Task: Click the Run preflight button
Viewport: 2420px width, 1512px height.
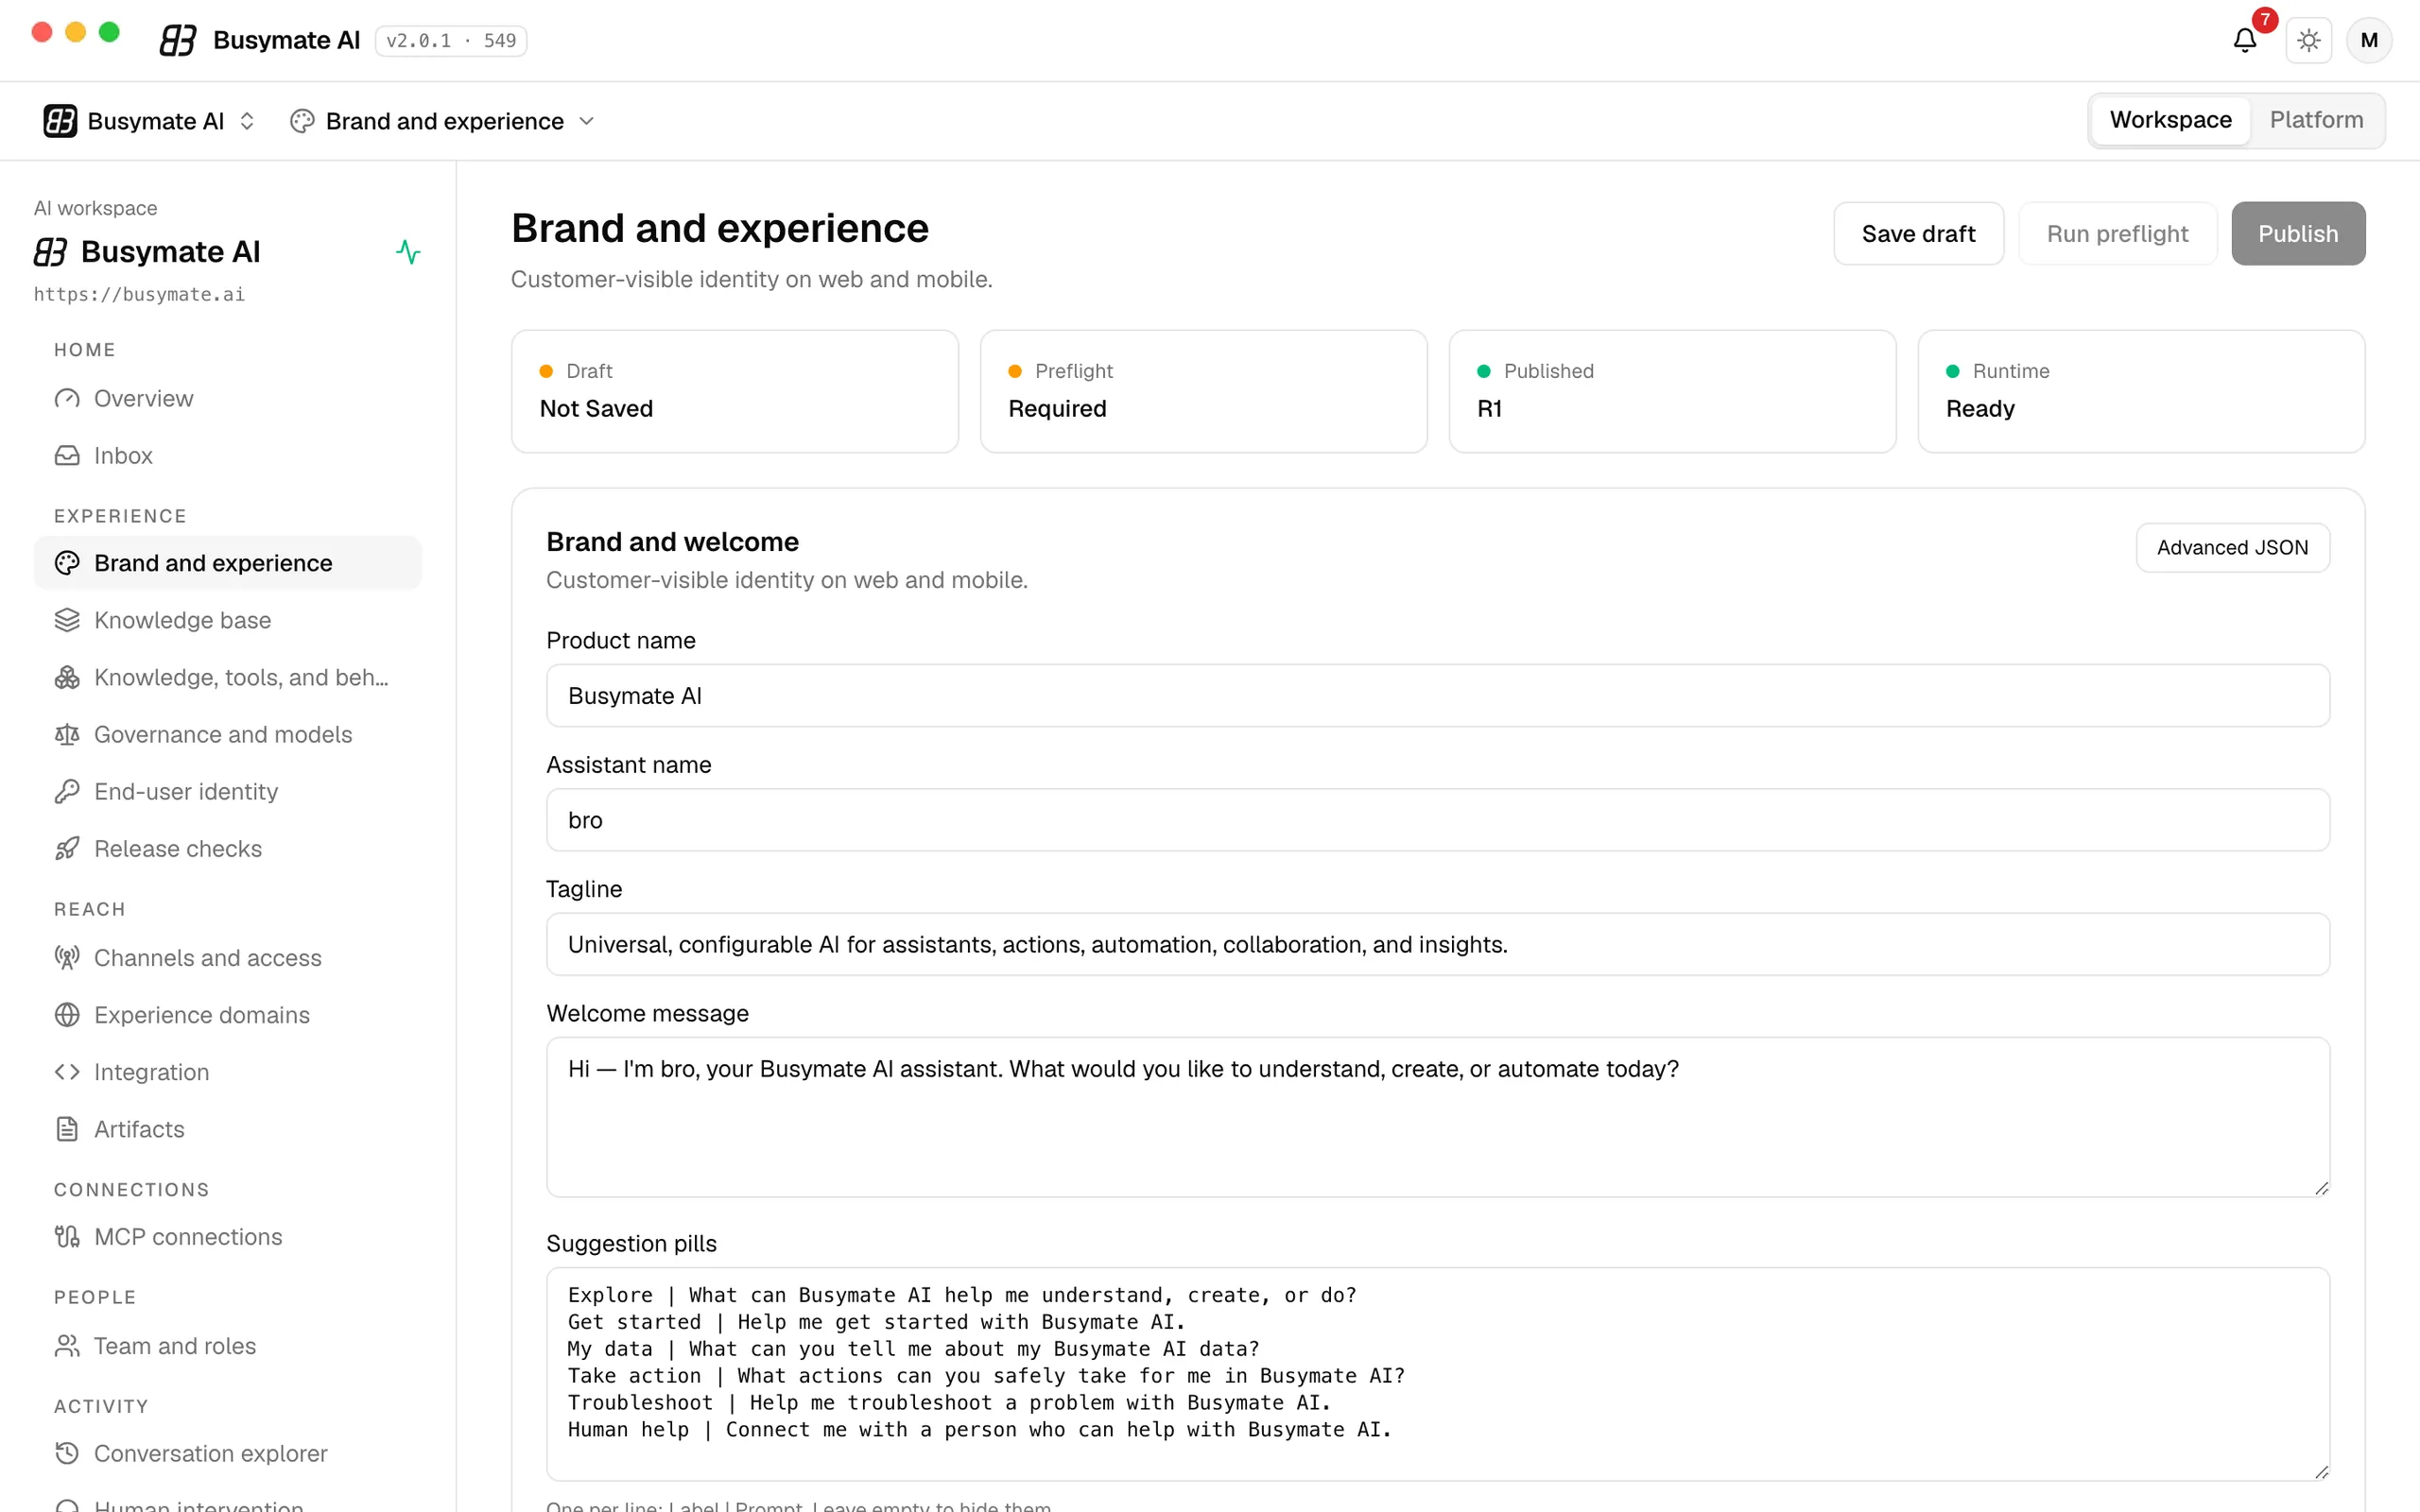Action: pyautogui.click(x=2117, y=234)
